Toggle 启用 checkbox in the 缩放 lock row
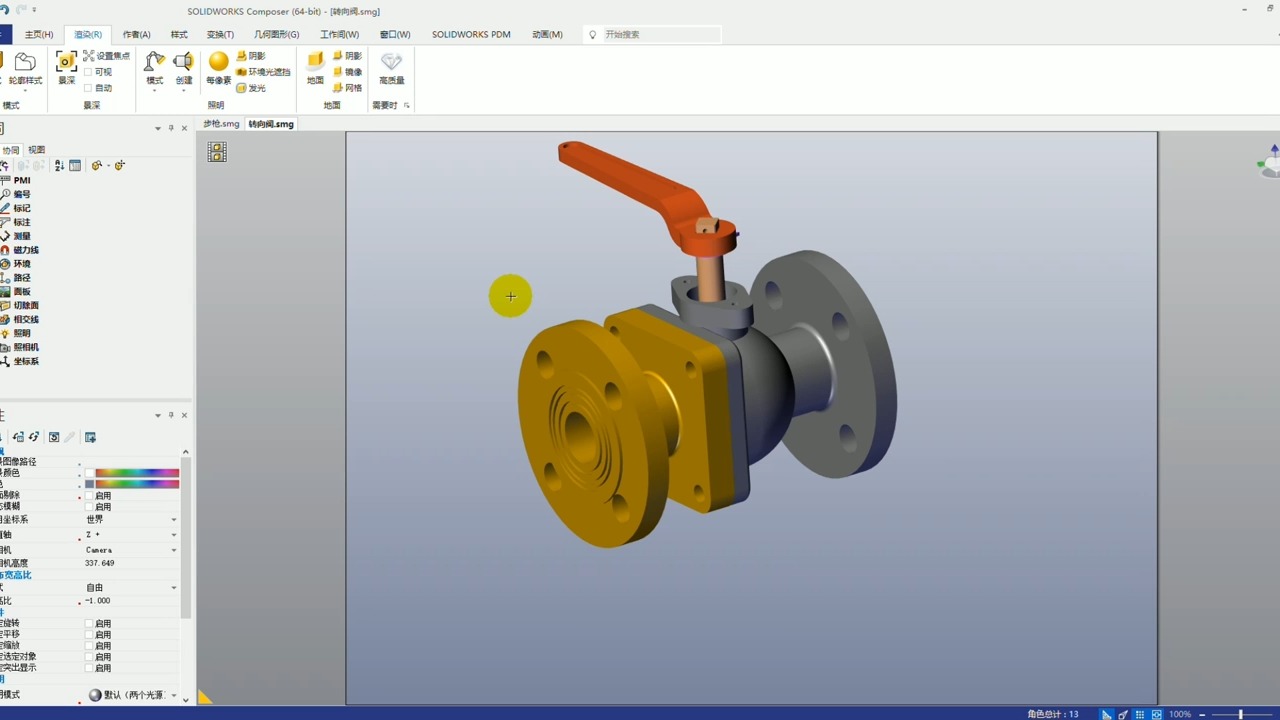The image size is (1280, 720). pos(89,645)
